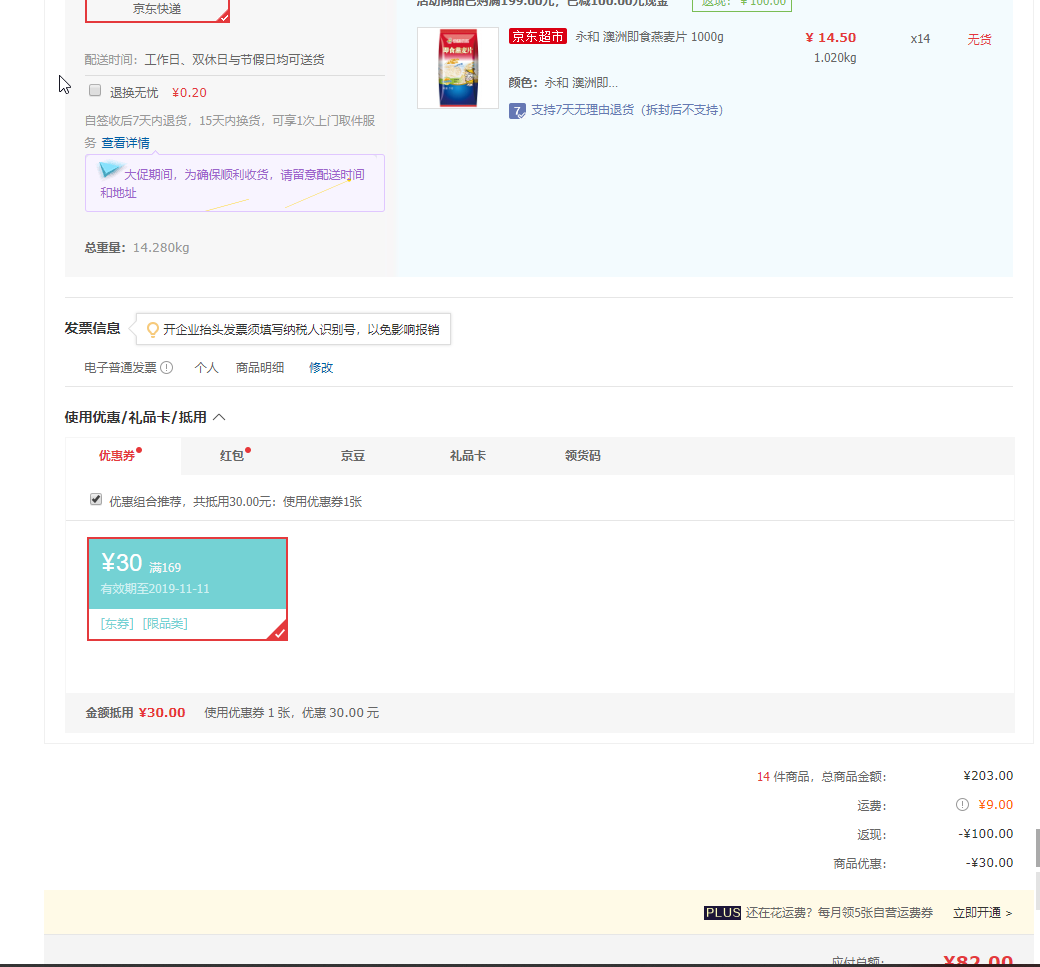
Task: Click the 返现 -¥100.00 value
Action: (986, 834)
